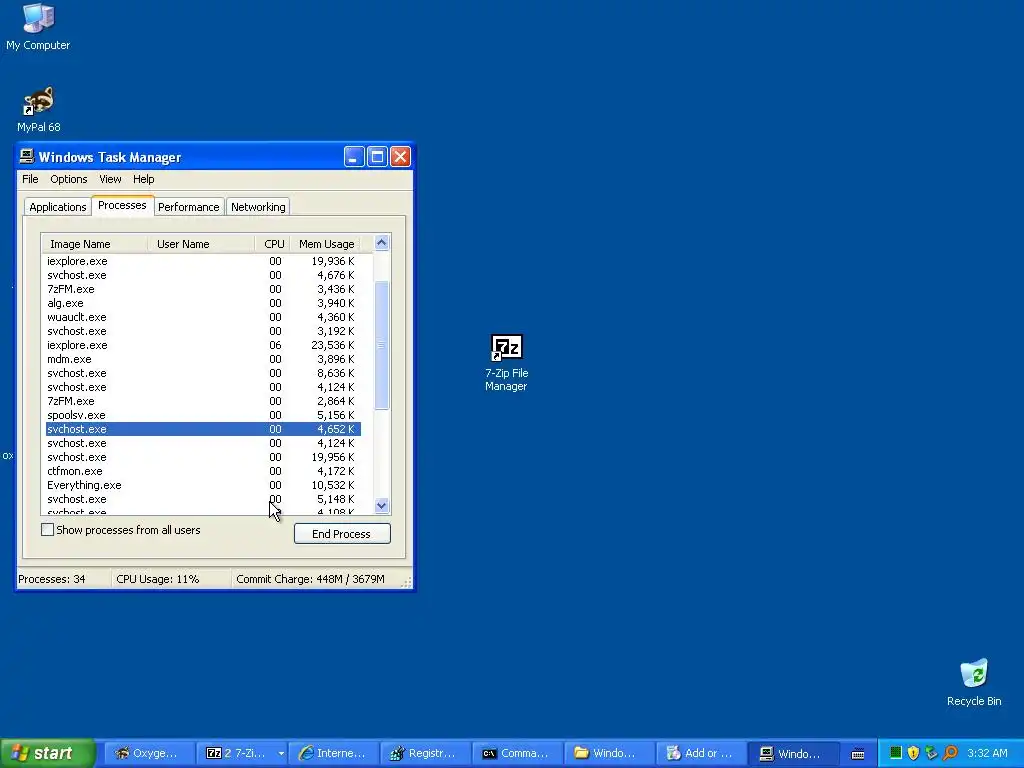This screenshot has width=1024, height=768.
Task: Click highlighted svchost.exe row with 4,652 K
Action: [203, 429]
